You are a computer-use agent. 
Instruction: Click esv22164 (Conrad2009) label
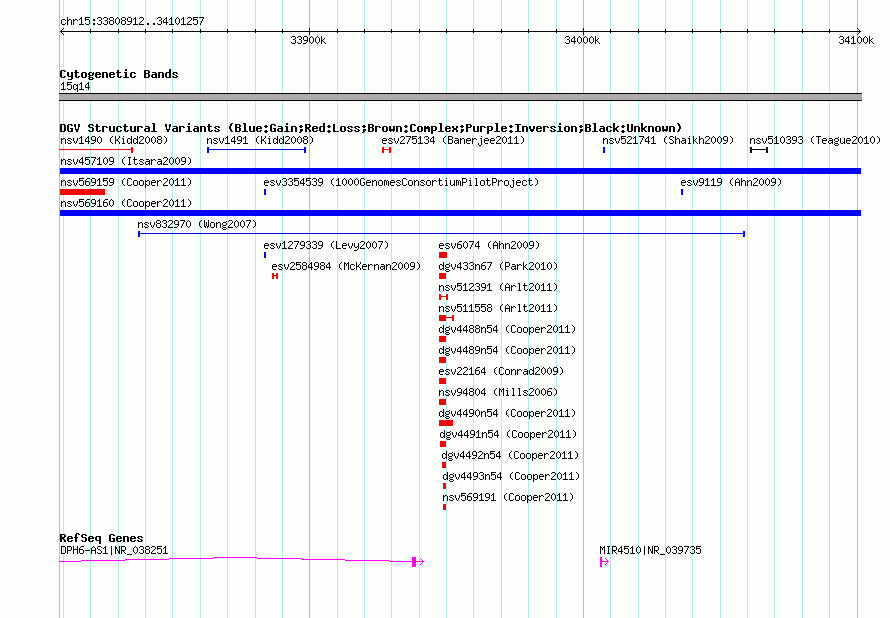click(x=501, y=371)
